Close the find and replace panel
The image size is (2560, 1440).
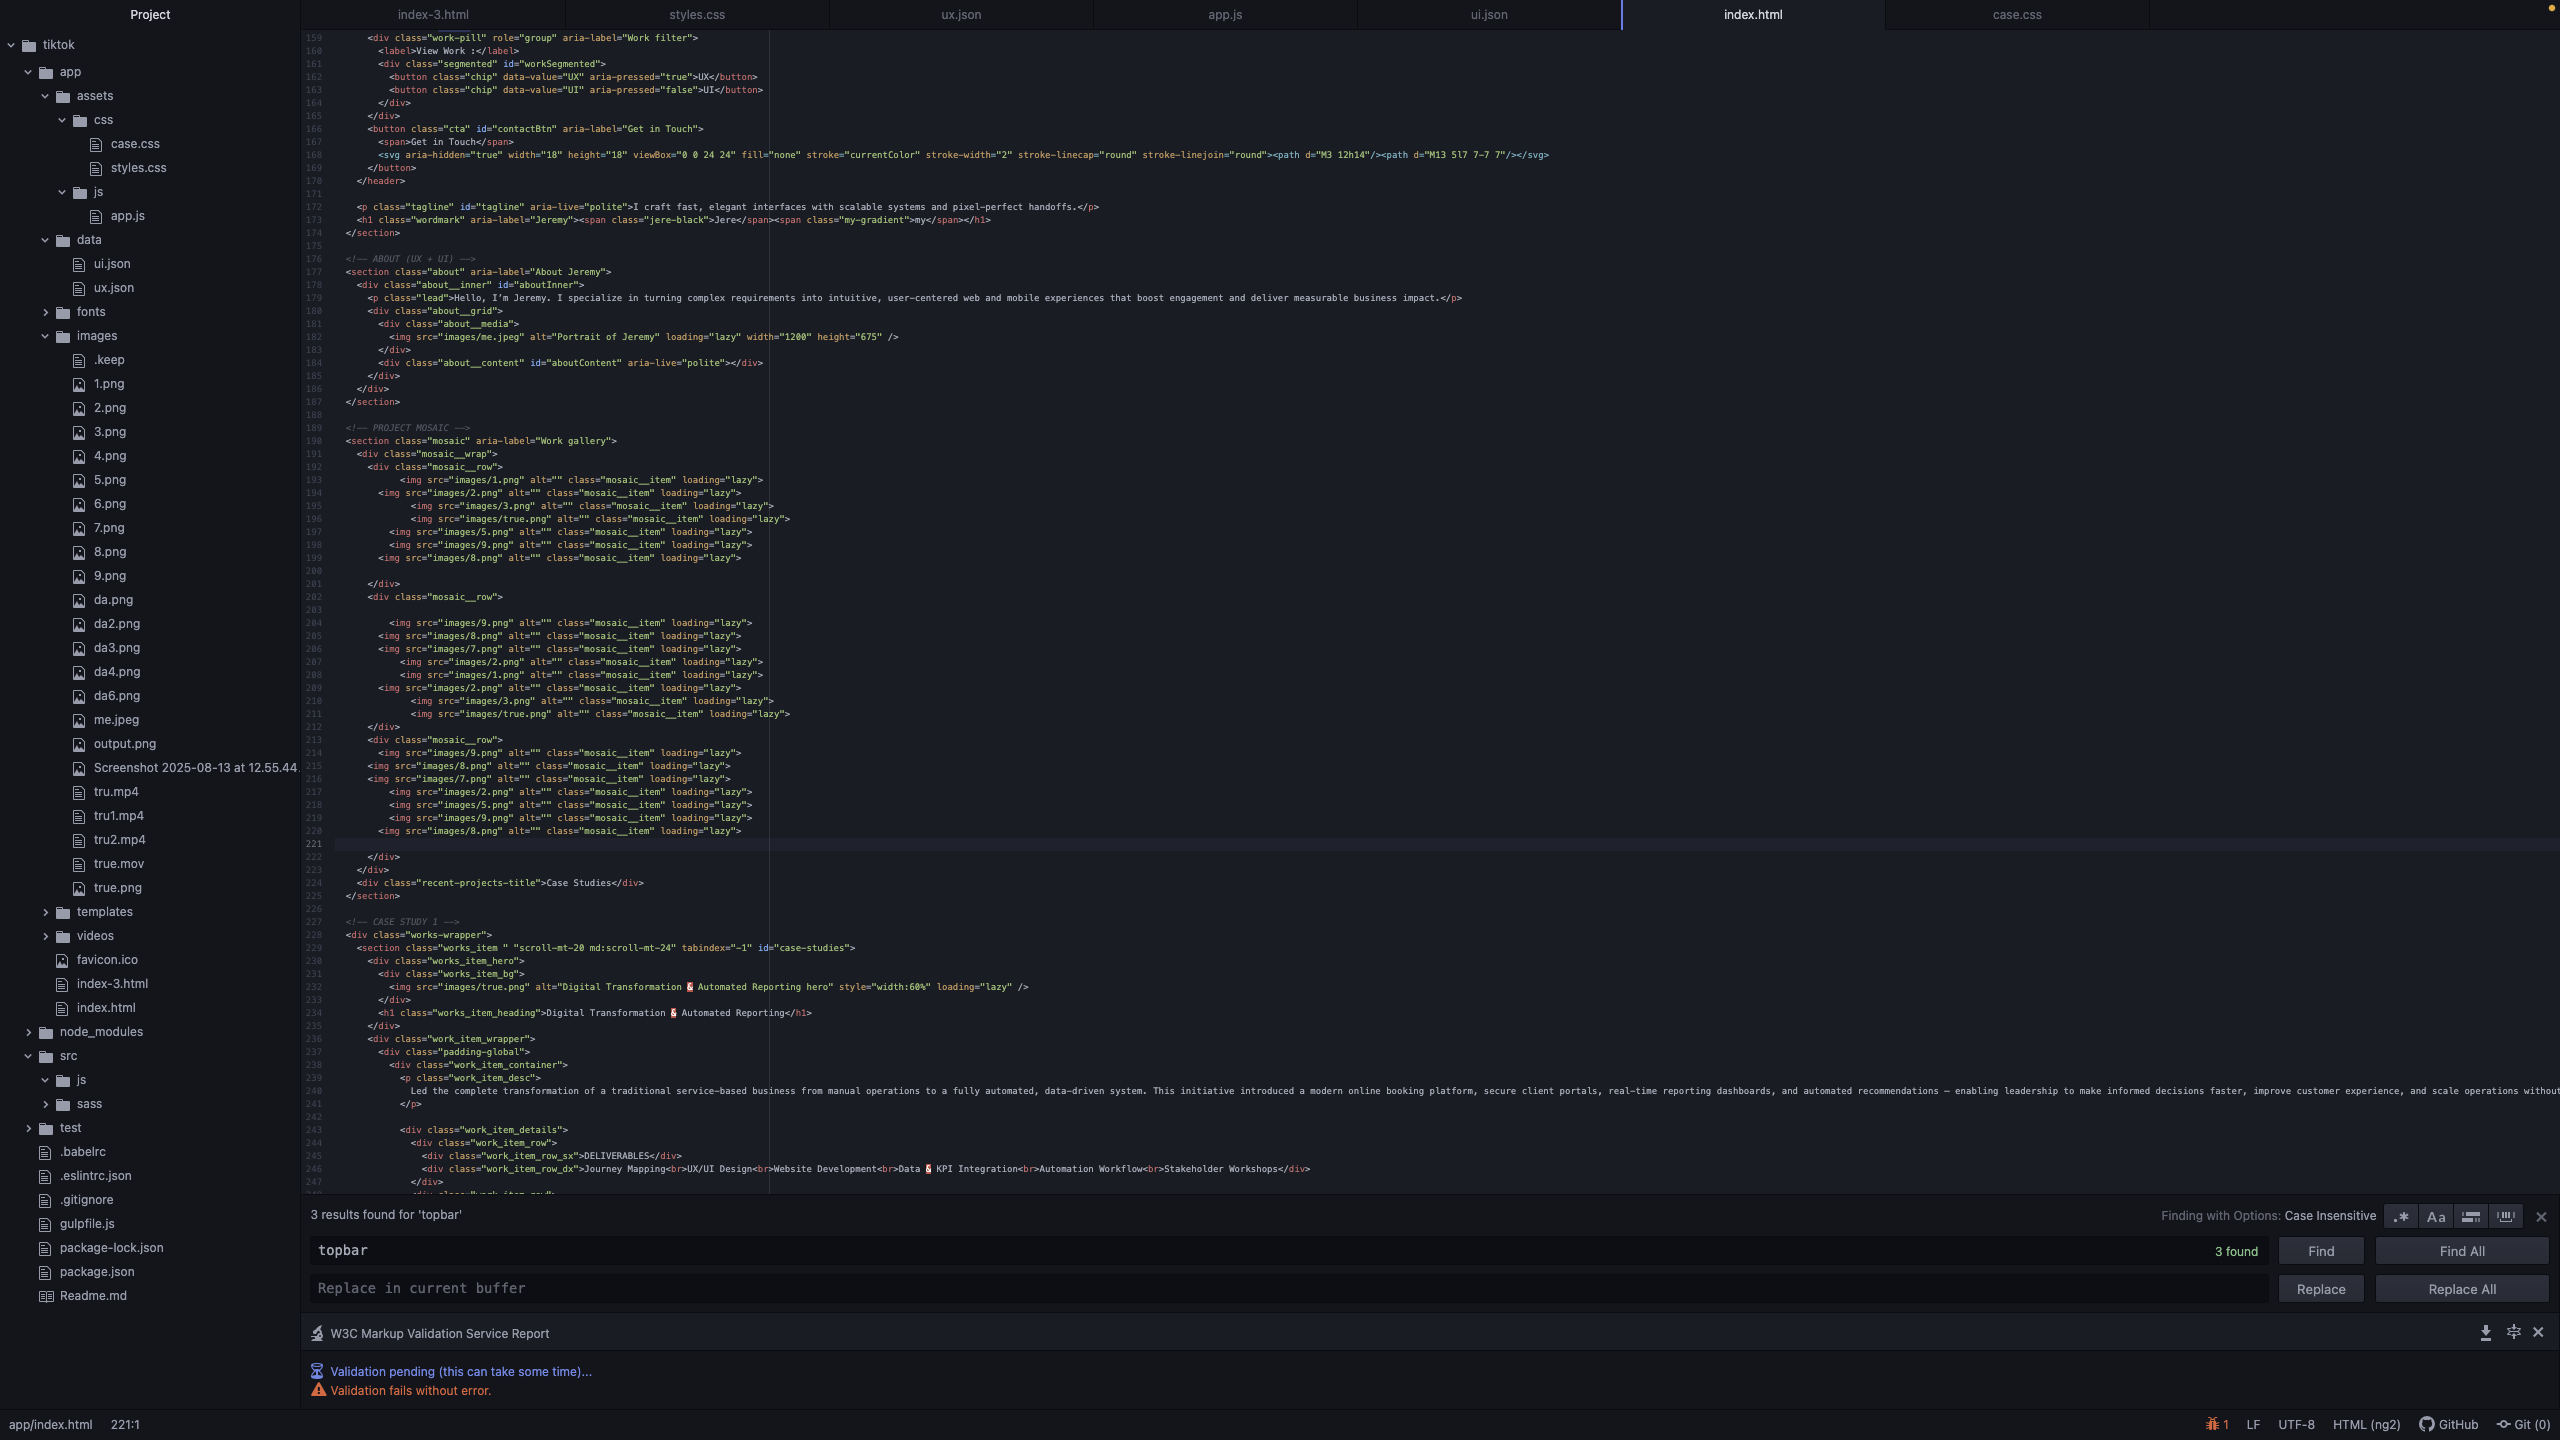pos(2541,1217)
